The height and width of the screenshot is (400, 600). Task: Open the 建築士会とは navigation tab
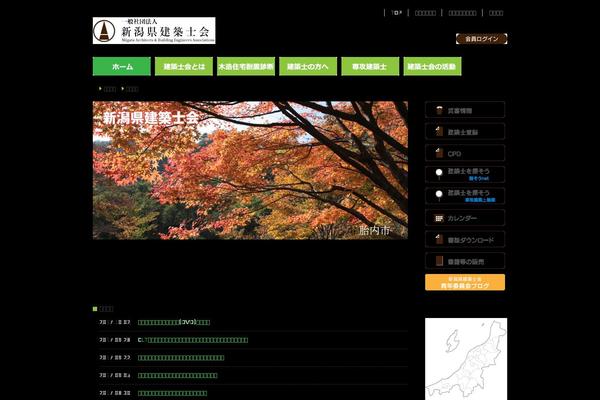pyautogui.click(x=184, y=67)
